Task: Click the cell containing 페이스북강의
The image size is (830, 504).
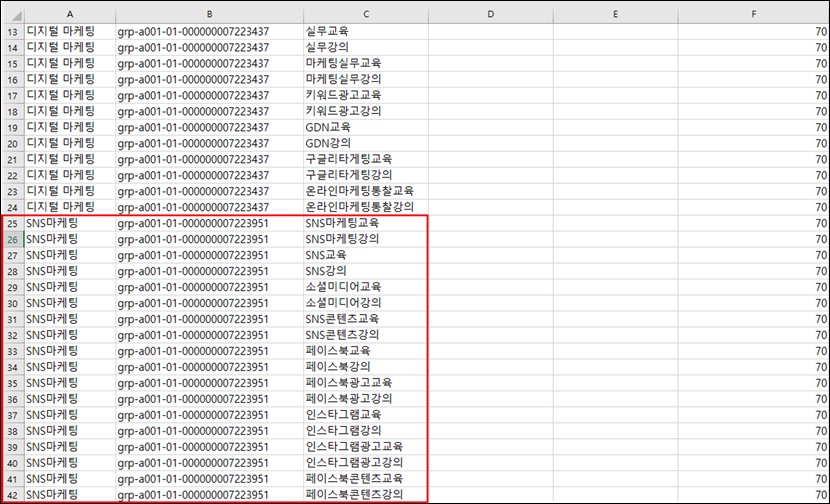Action: coord(366,367)
